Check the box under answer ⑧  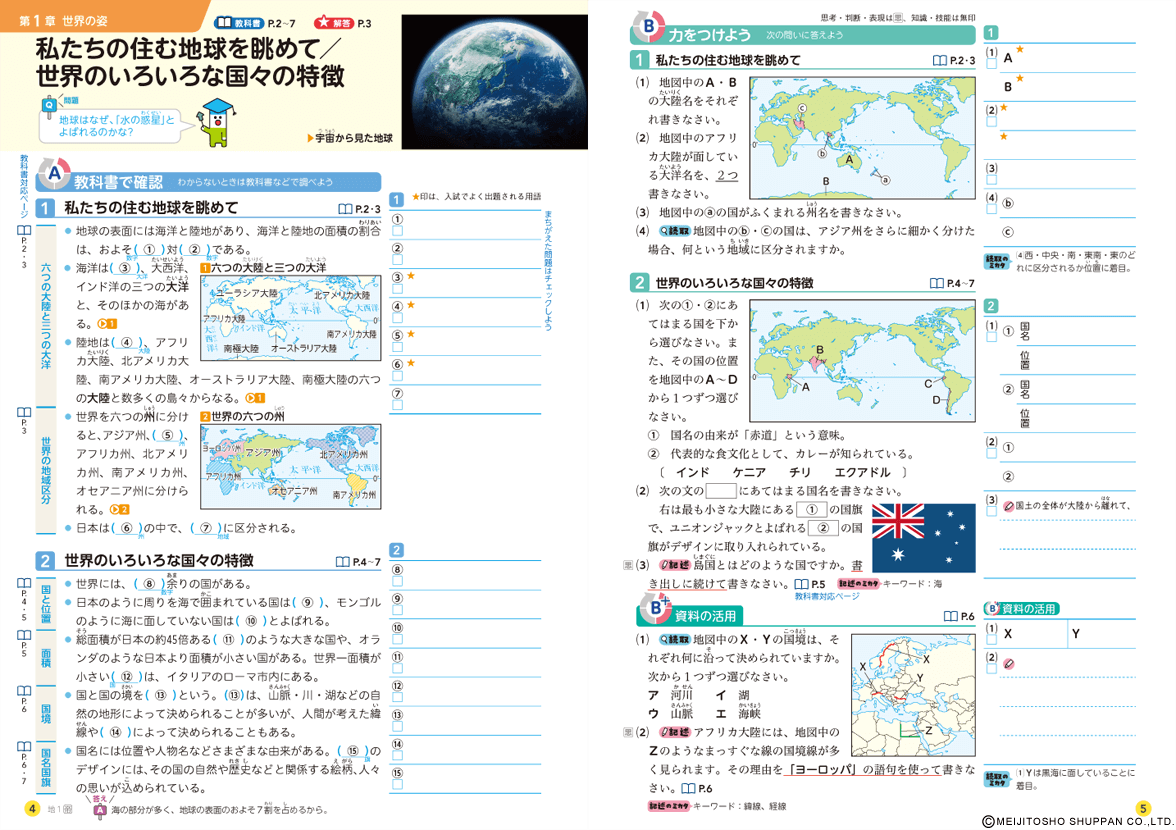pos(398,581)
